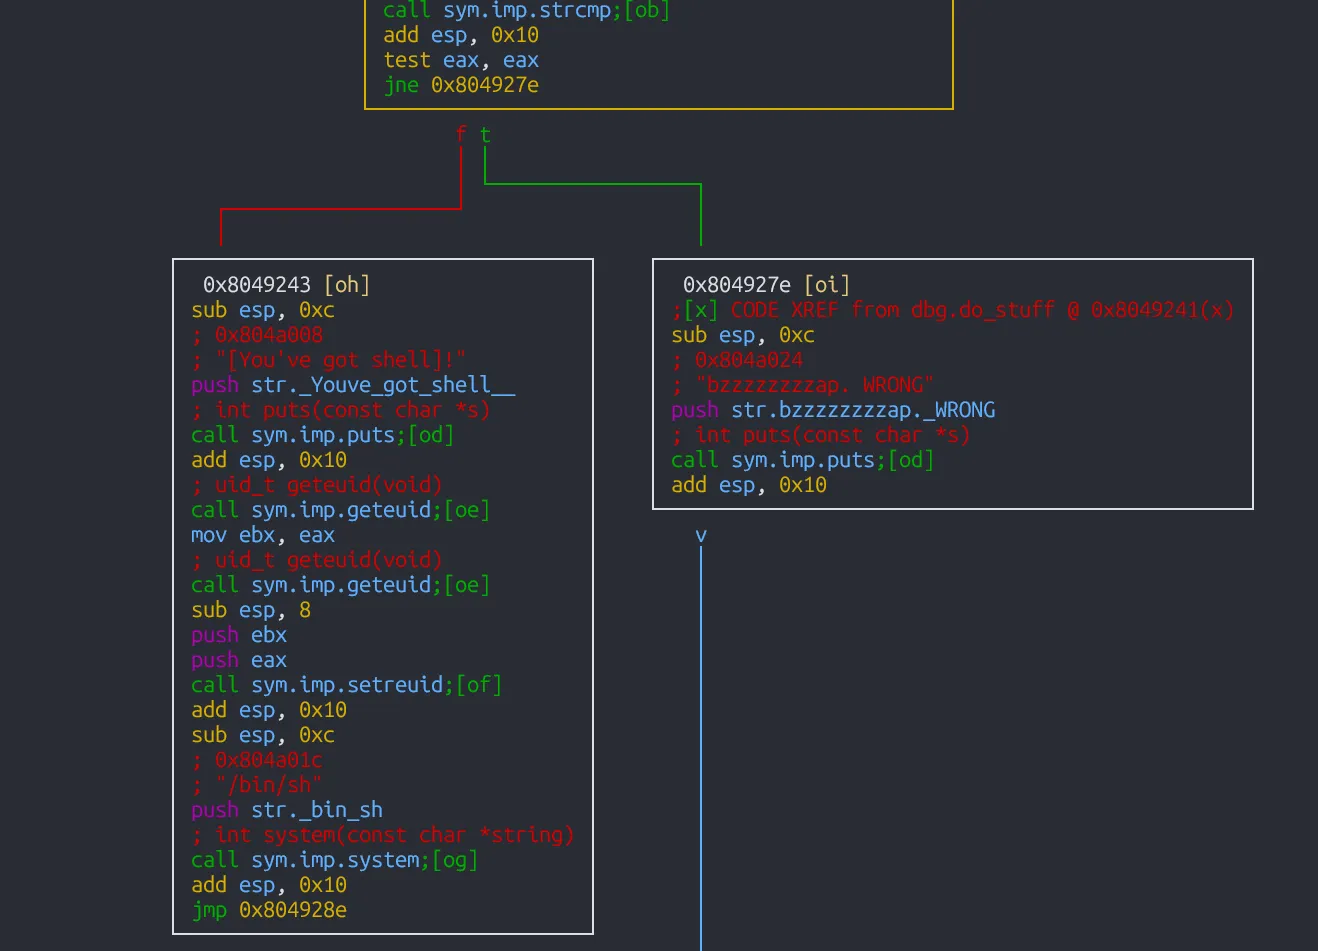Viewport: 1318px width, 951px height.
Task: Follow the red false branch label f
Action: [x=461, y=135]
